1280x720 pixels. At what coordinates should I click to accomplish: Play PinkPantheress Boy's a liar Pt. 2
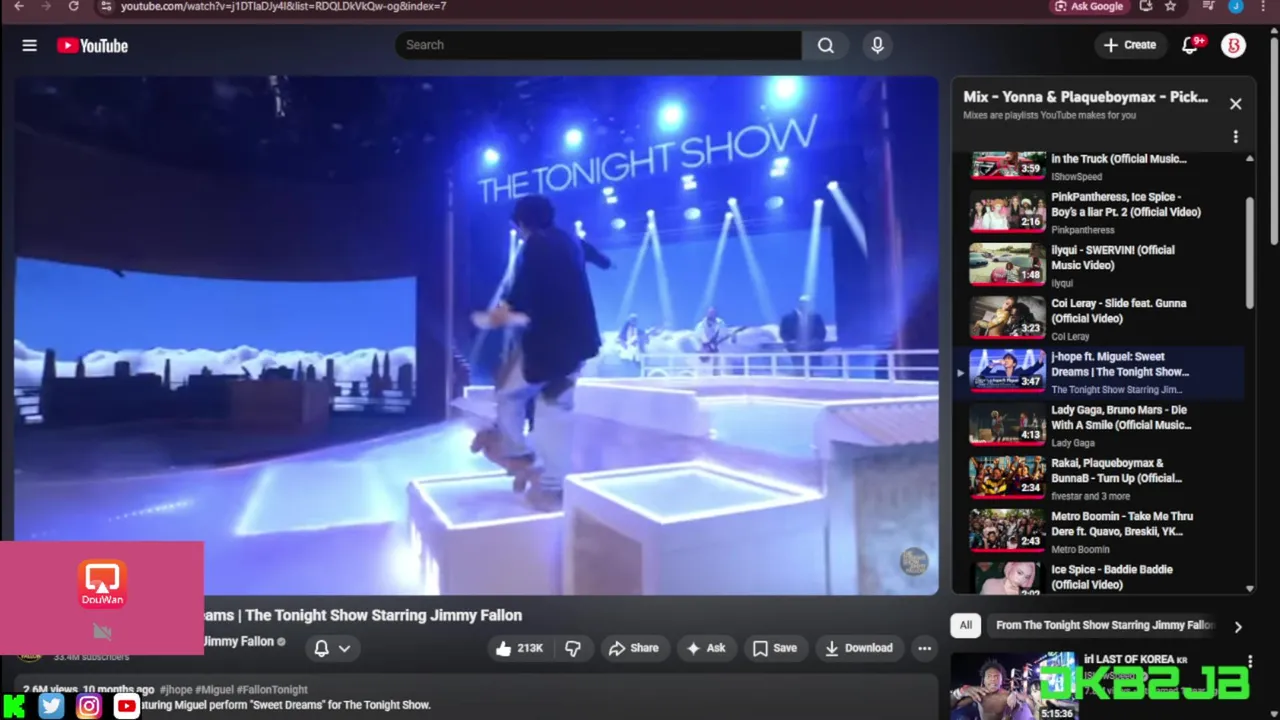[1105, 212]
